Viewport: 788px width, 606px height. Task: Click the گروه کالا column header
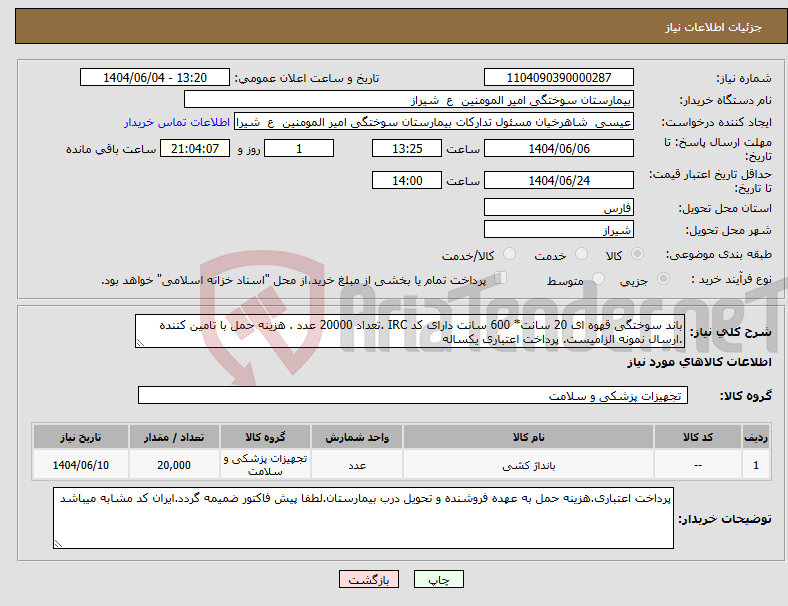point(265,437)
